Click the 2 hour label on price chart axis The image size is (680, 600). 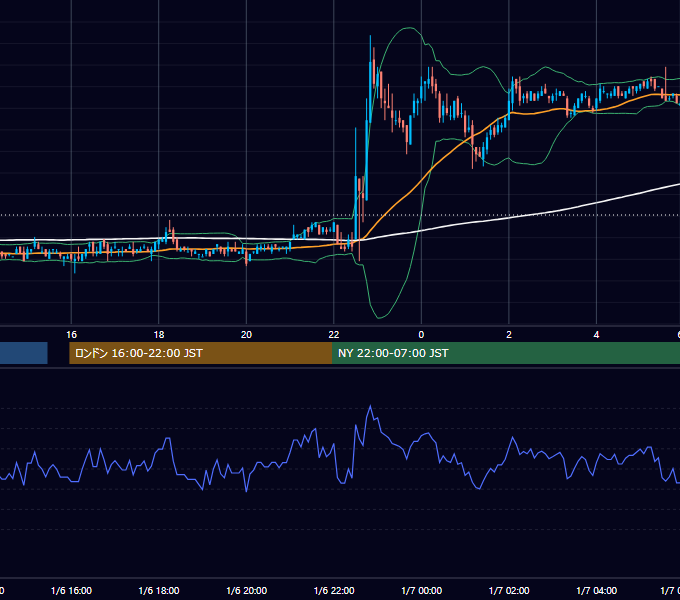[509, 335]
